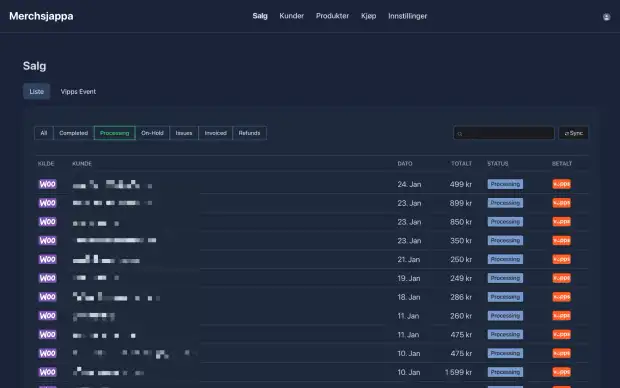Screen dimensions: 620x388
Task: Click the 21. Jan date cell
Action: coord(408,259)
